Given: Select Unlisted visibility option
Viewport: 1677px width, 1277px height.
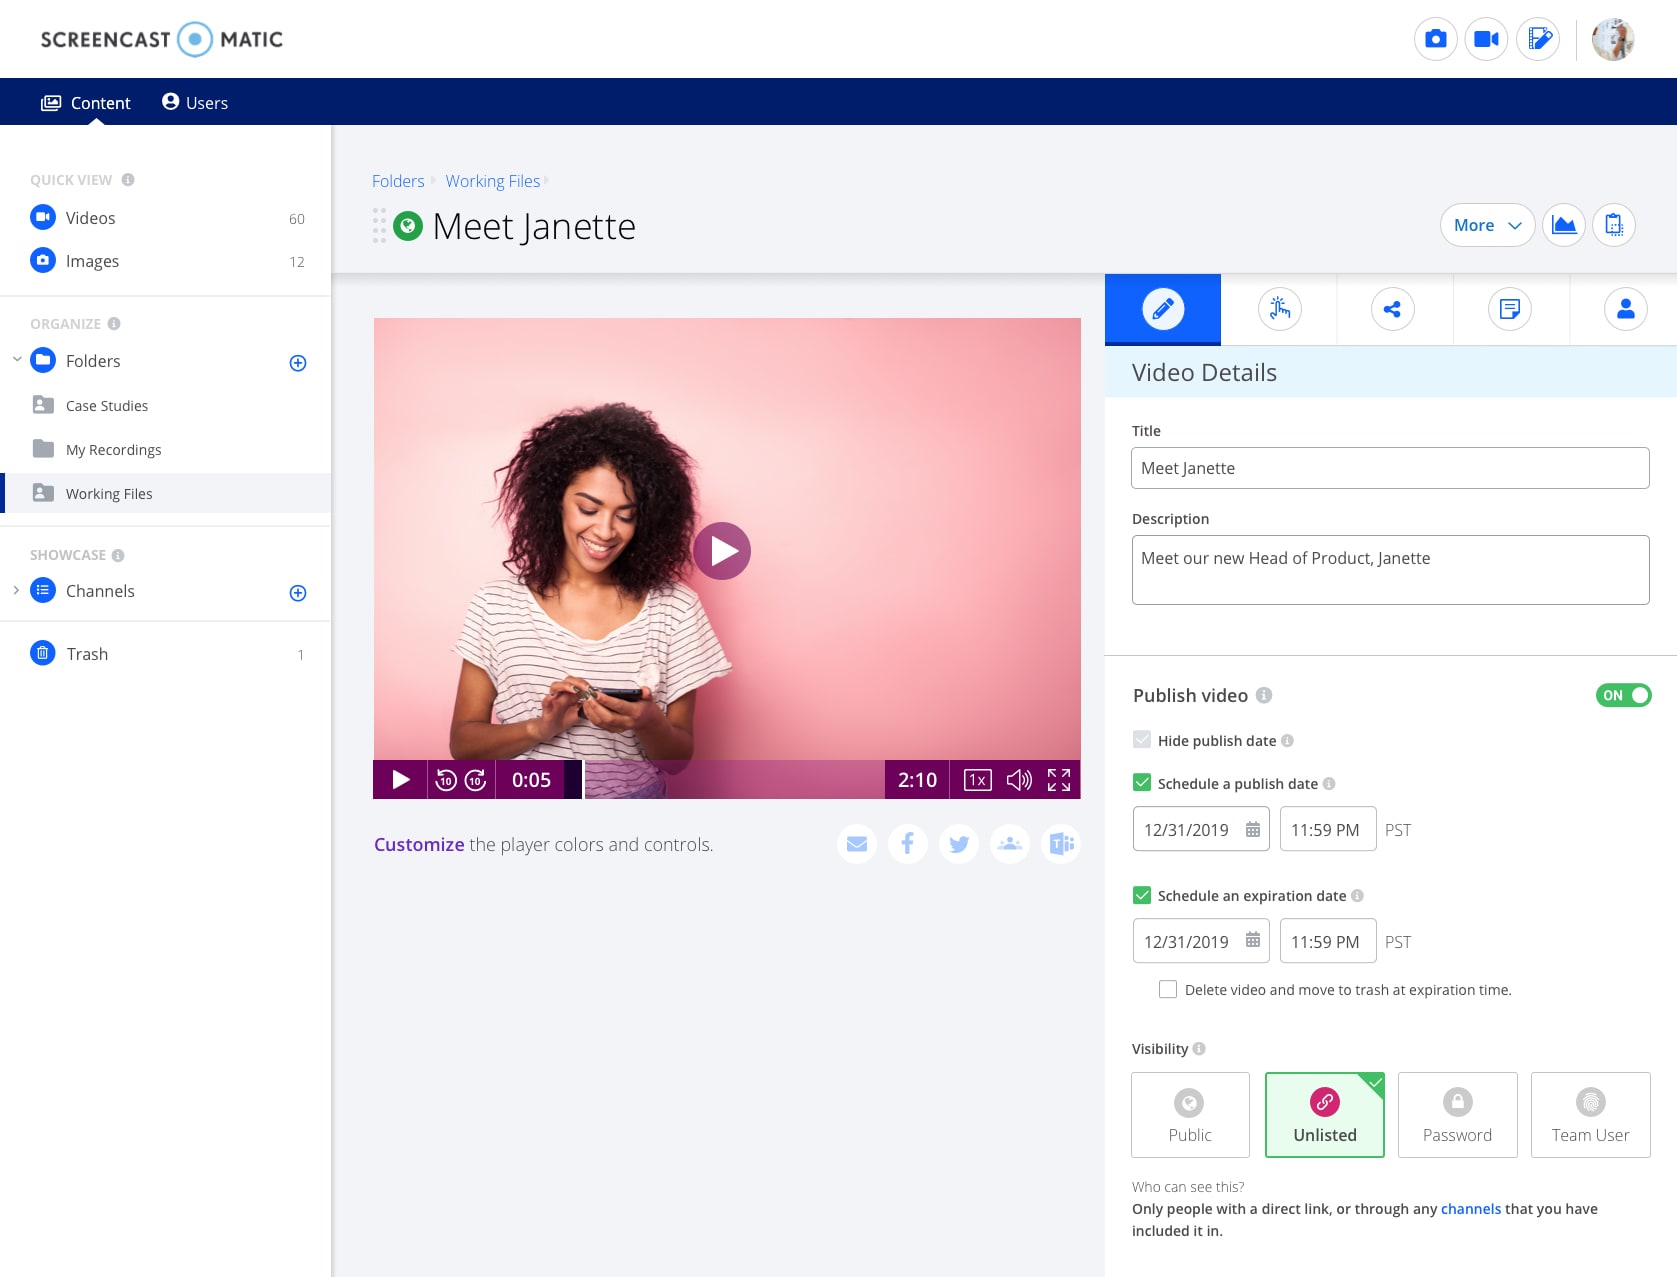Looking at the screenshot, I should pos(1325,1115).
